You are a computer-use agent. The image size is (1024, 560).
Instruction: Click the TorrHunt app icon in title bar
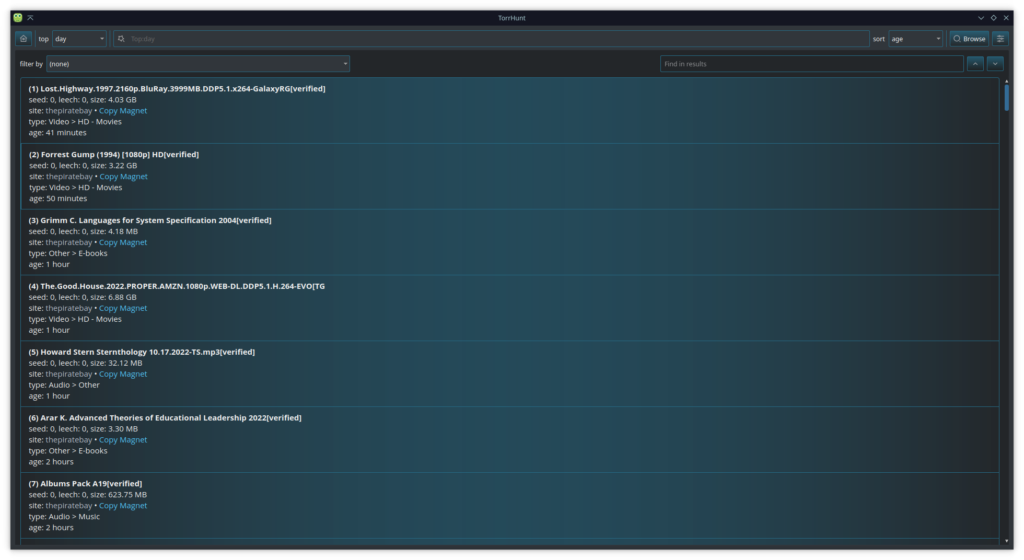pyautogui.click(x=18, y=17)
